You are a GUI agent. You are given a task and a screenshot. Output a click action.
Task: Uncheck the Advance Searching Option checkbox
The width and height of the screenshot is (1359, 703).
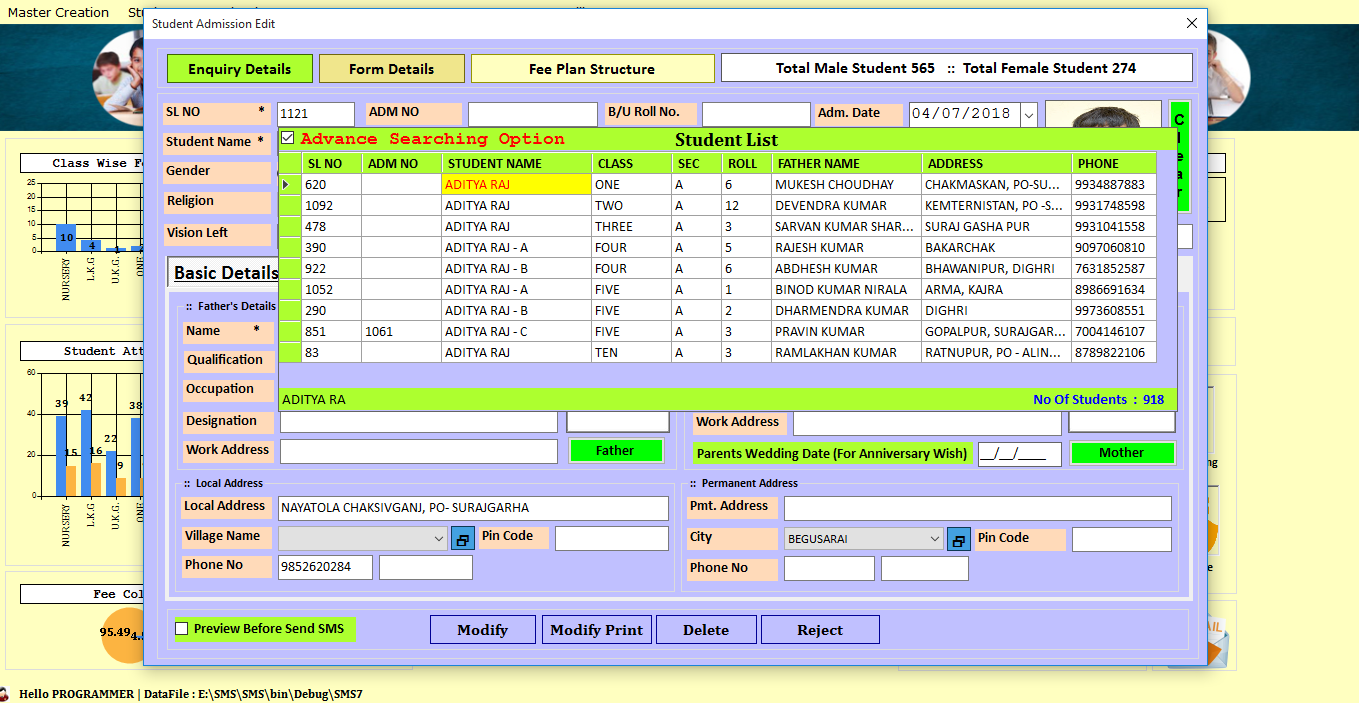click(288, 139)
